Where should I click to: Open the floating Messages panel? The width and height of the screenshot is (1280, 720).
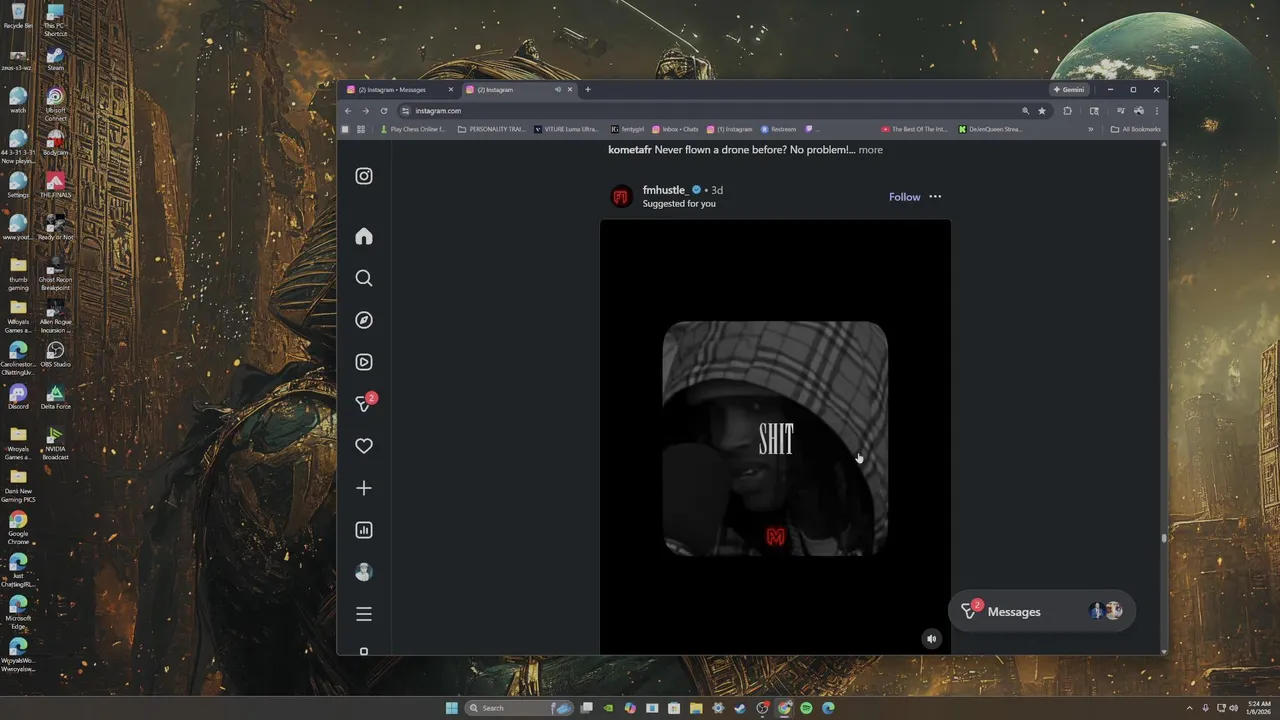pos(1041,611)
